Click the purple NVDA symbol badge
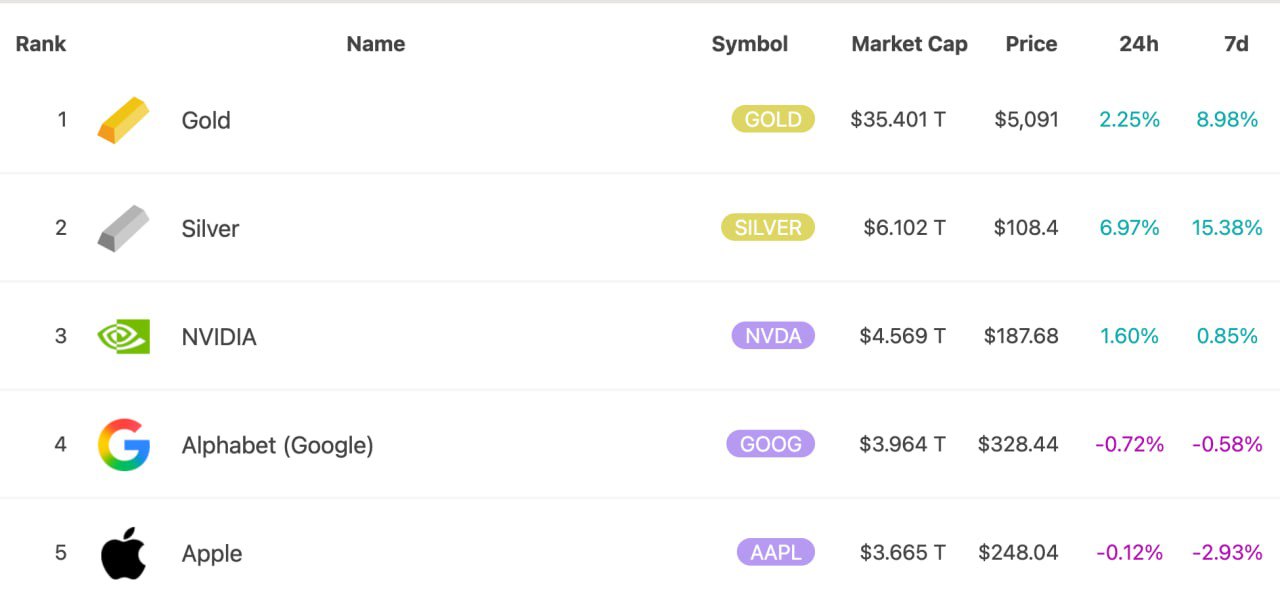Screen dimensions: 1280x605 773,336
